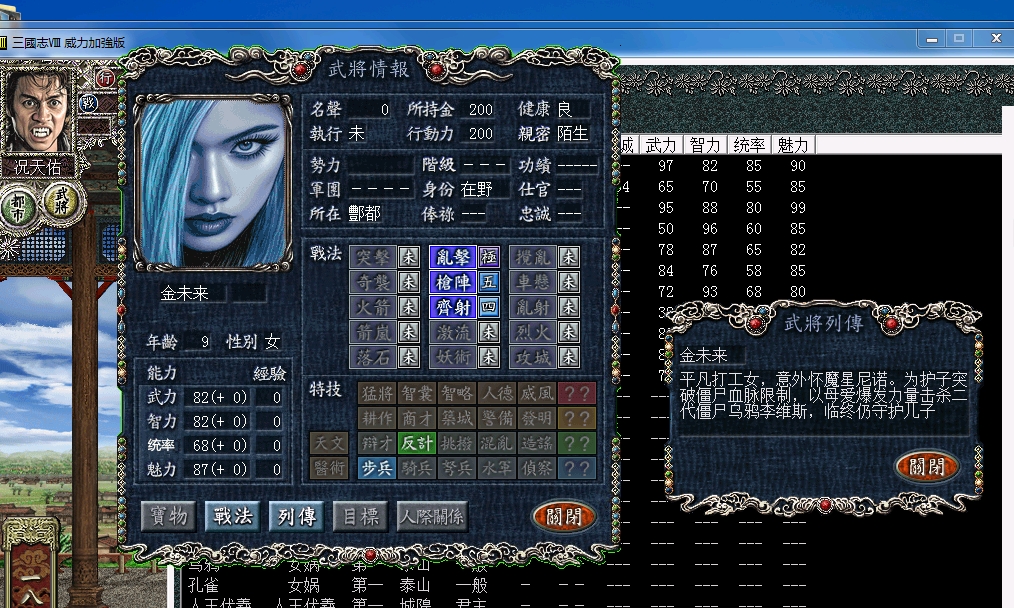Select the 妖術 tactic tile
The image size is (1014, 608).
(453, 356)
